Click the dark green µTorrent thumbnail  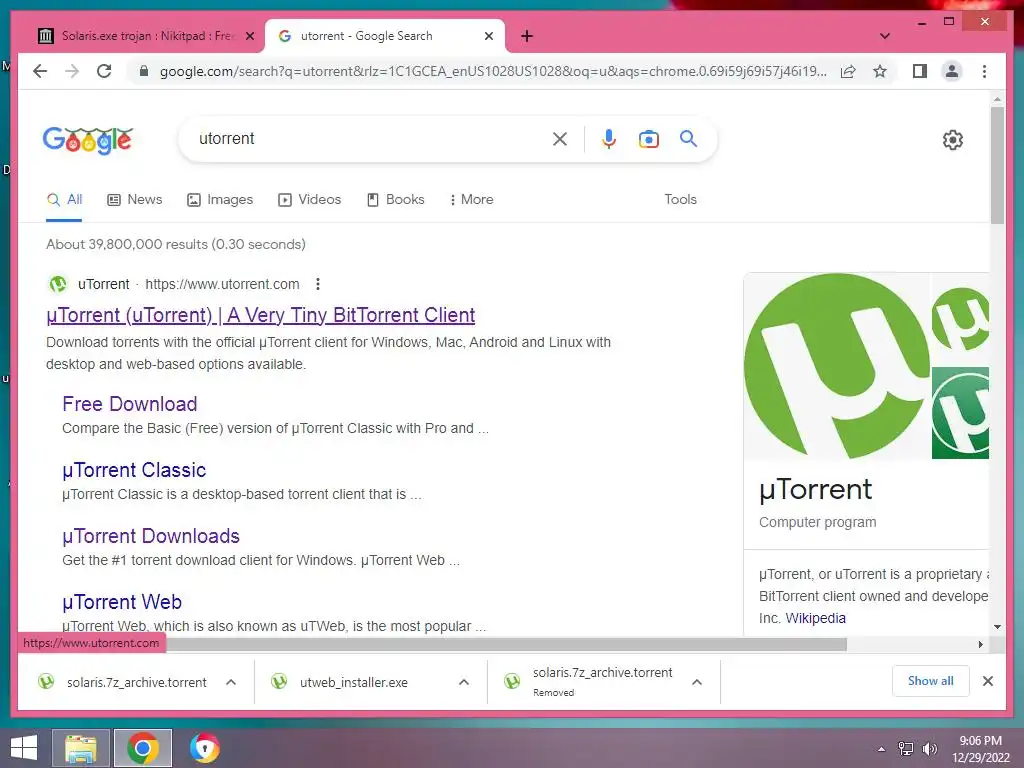tap(960, 413)
